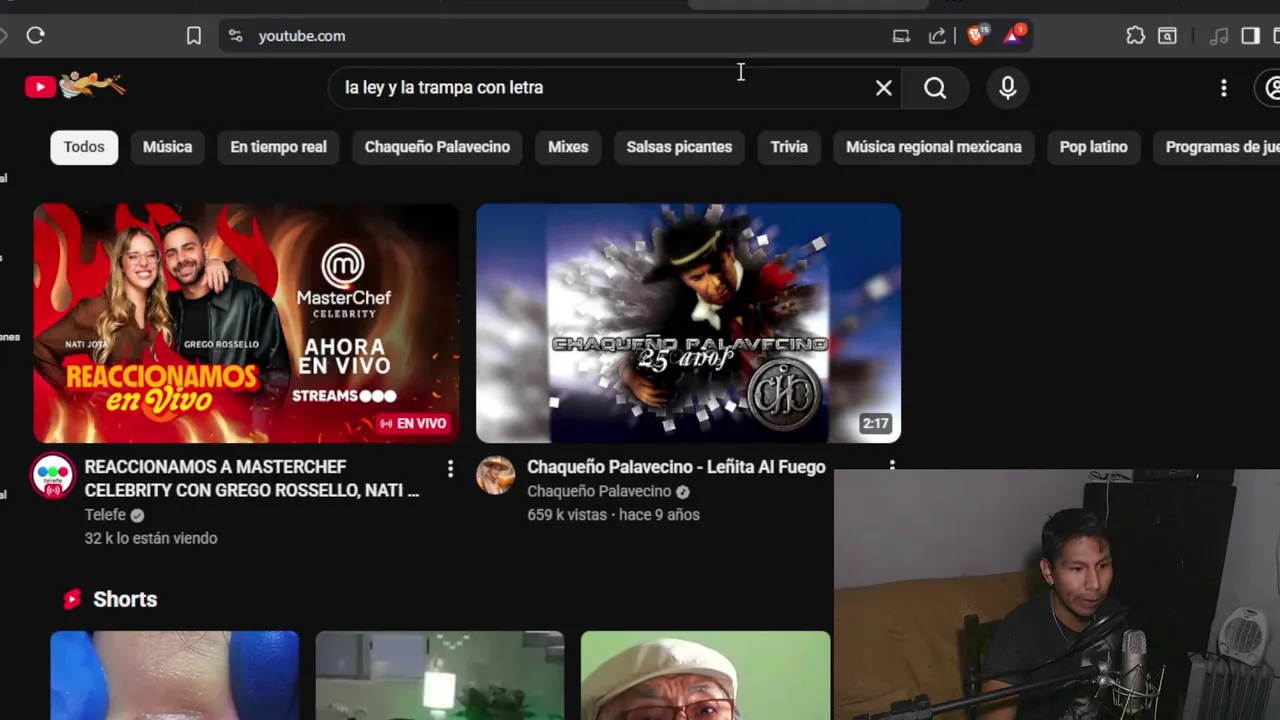This screenshot has height=720, width=1280.
Task: Select the Chaqueño Palavecino chip
Action: [437, 147]
